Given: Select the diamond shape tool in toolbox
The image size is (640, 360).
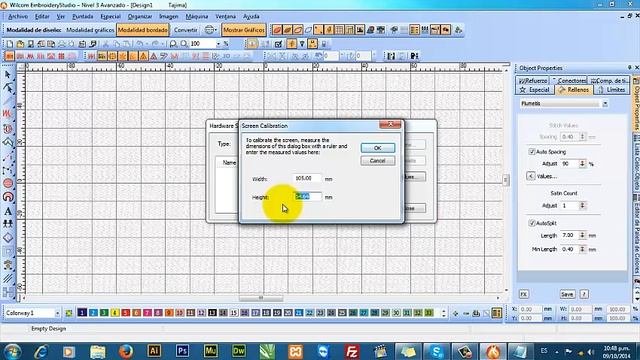Looking at the screenshot, I should pos(8,238).
